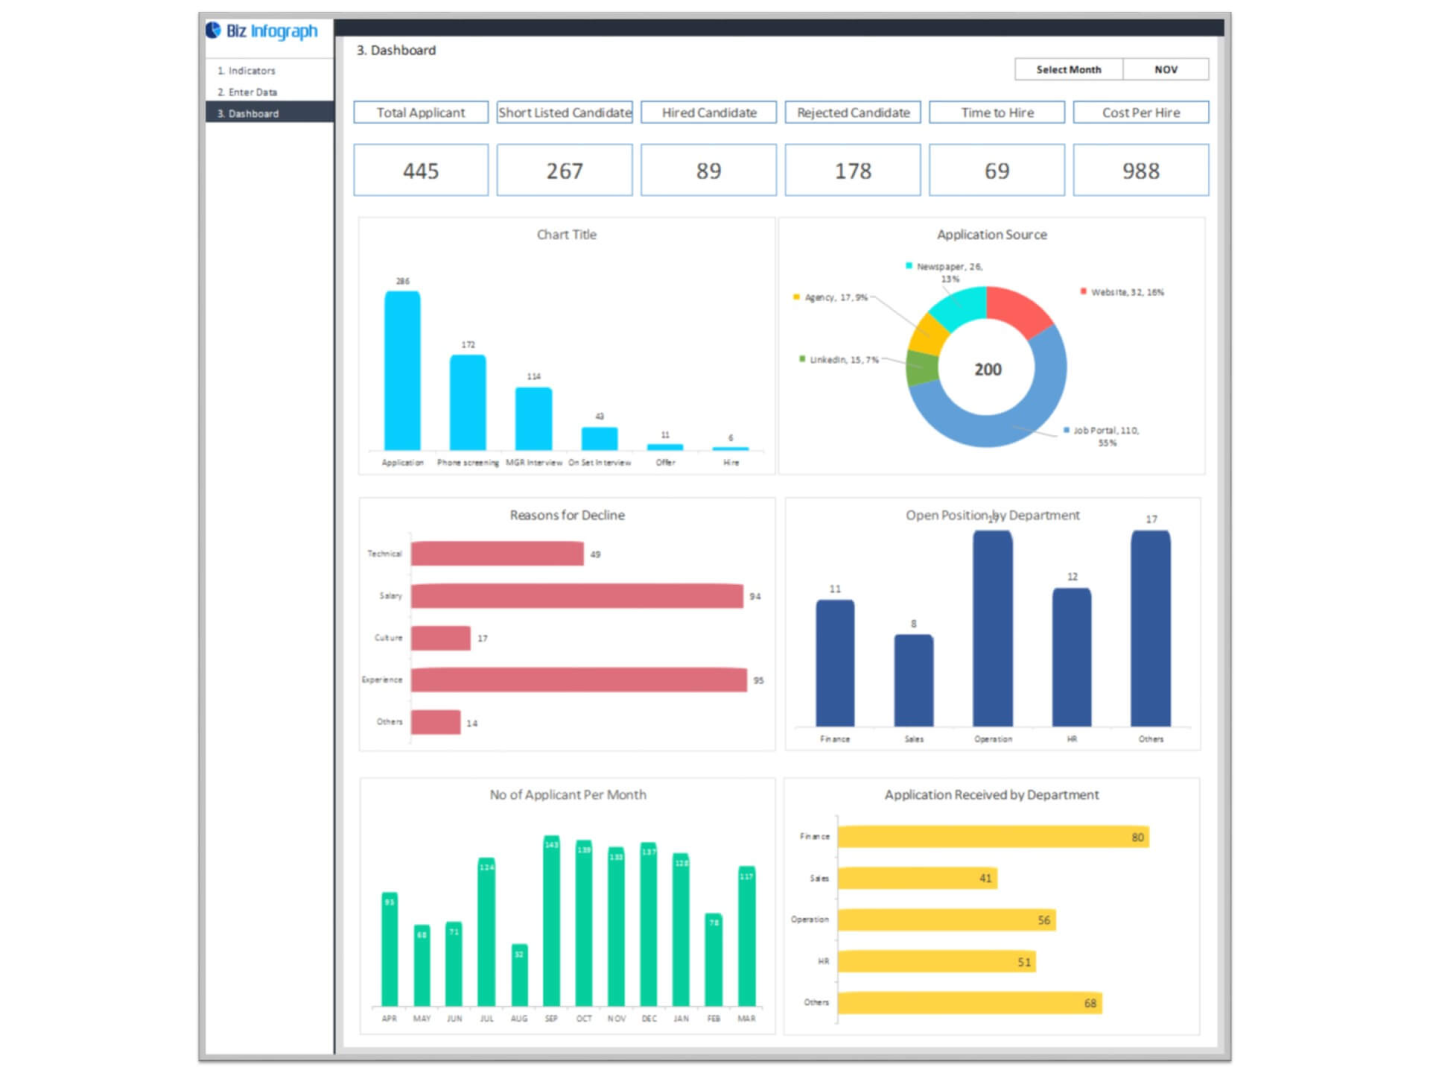Open the Select Month dropdown
This screenshot has width=1430, height=1073.
point(1068,69)
